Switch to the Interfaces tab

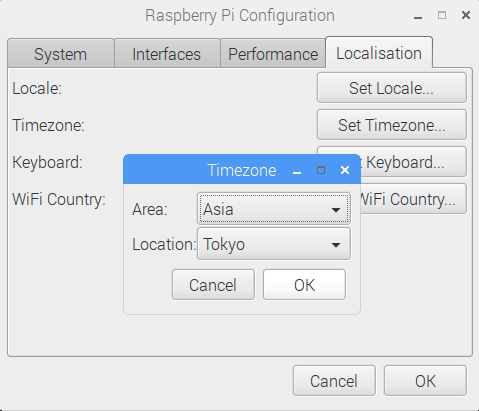click(167, 54)
